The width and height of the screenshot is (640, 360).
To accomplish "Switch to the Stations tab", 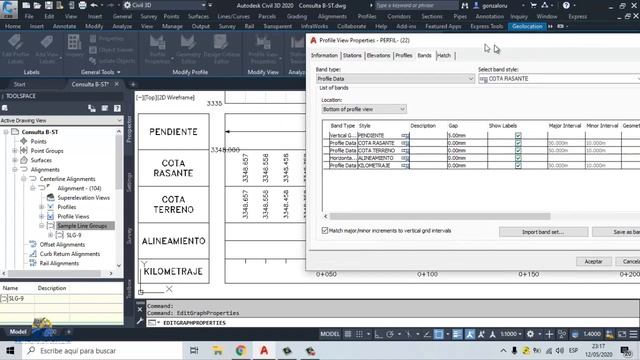I will pos(352,56).
